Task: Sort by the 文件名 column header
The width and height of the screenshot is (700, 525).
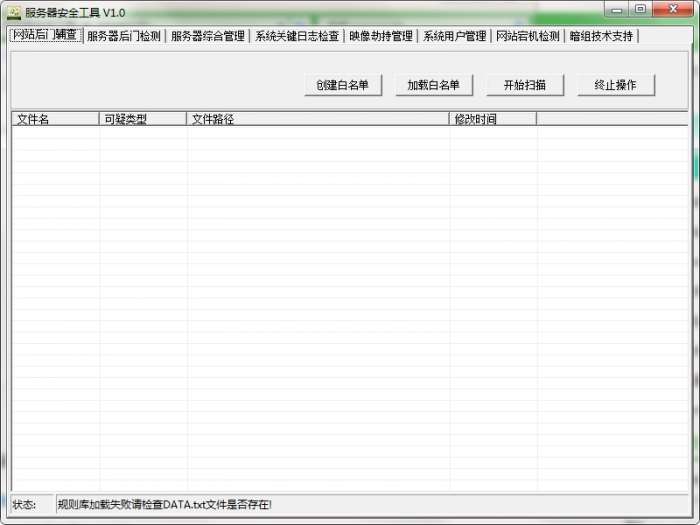Action: click(x=55, y=119)
